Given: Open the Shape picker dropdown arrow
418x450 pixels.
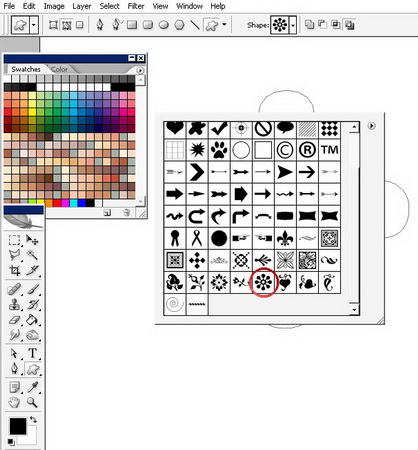Looking at the screenshot, I should (293, 25).
